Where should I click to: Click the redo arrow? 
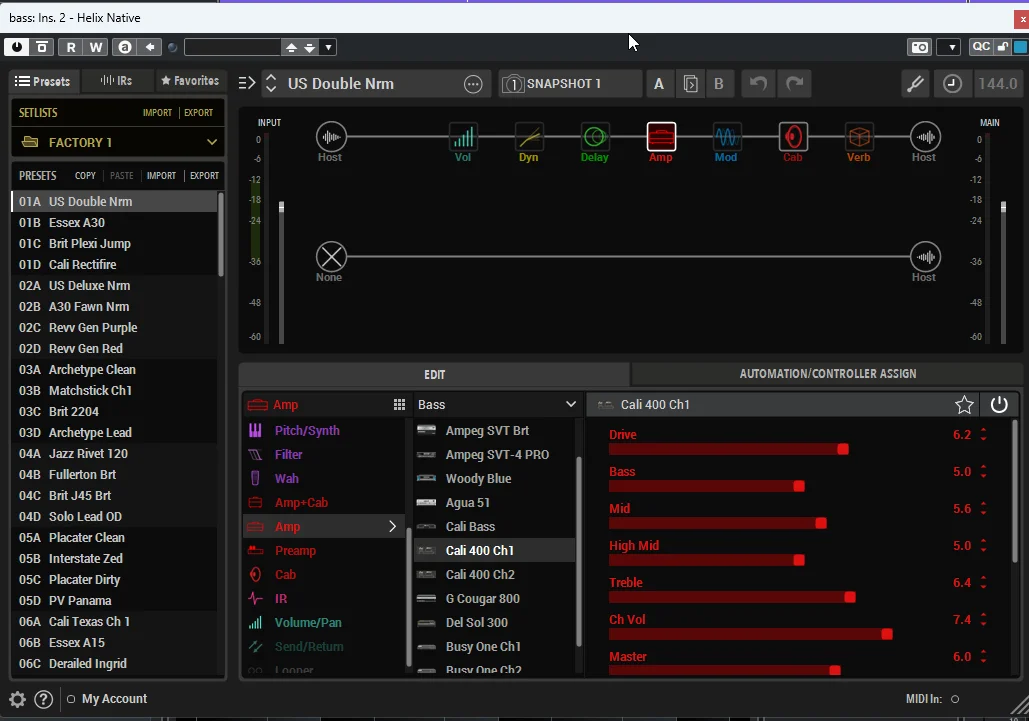795,84
